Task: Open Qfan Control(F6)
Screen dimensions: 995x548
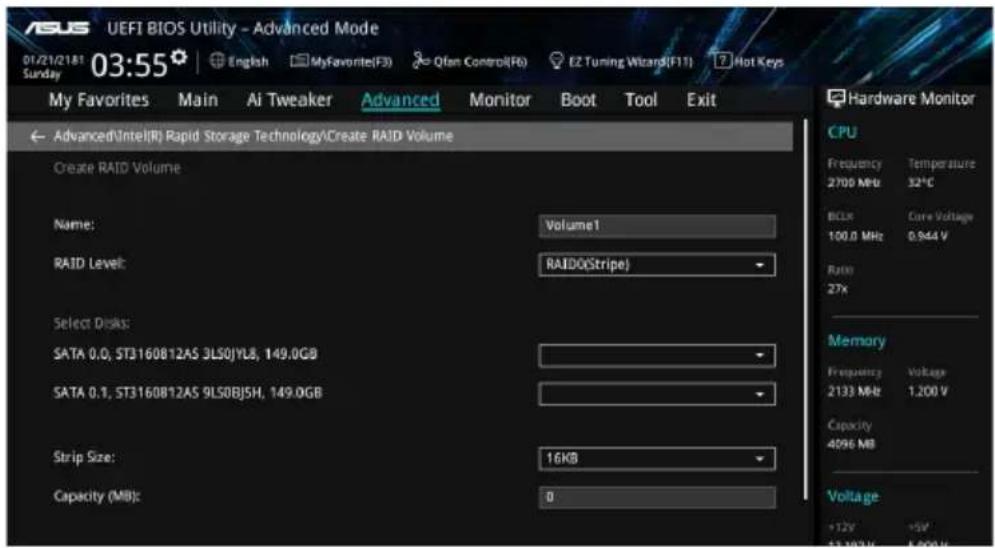Action: coord(470,62)
